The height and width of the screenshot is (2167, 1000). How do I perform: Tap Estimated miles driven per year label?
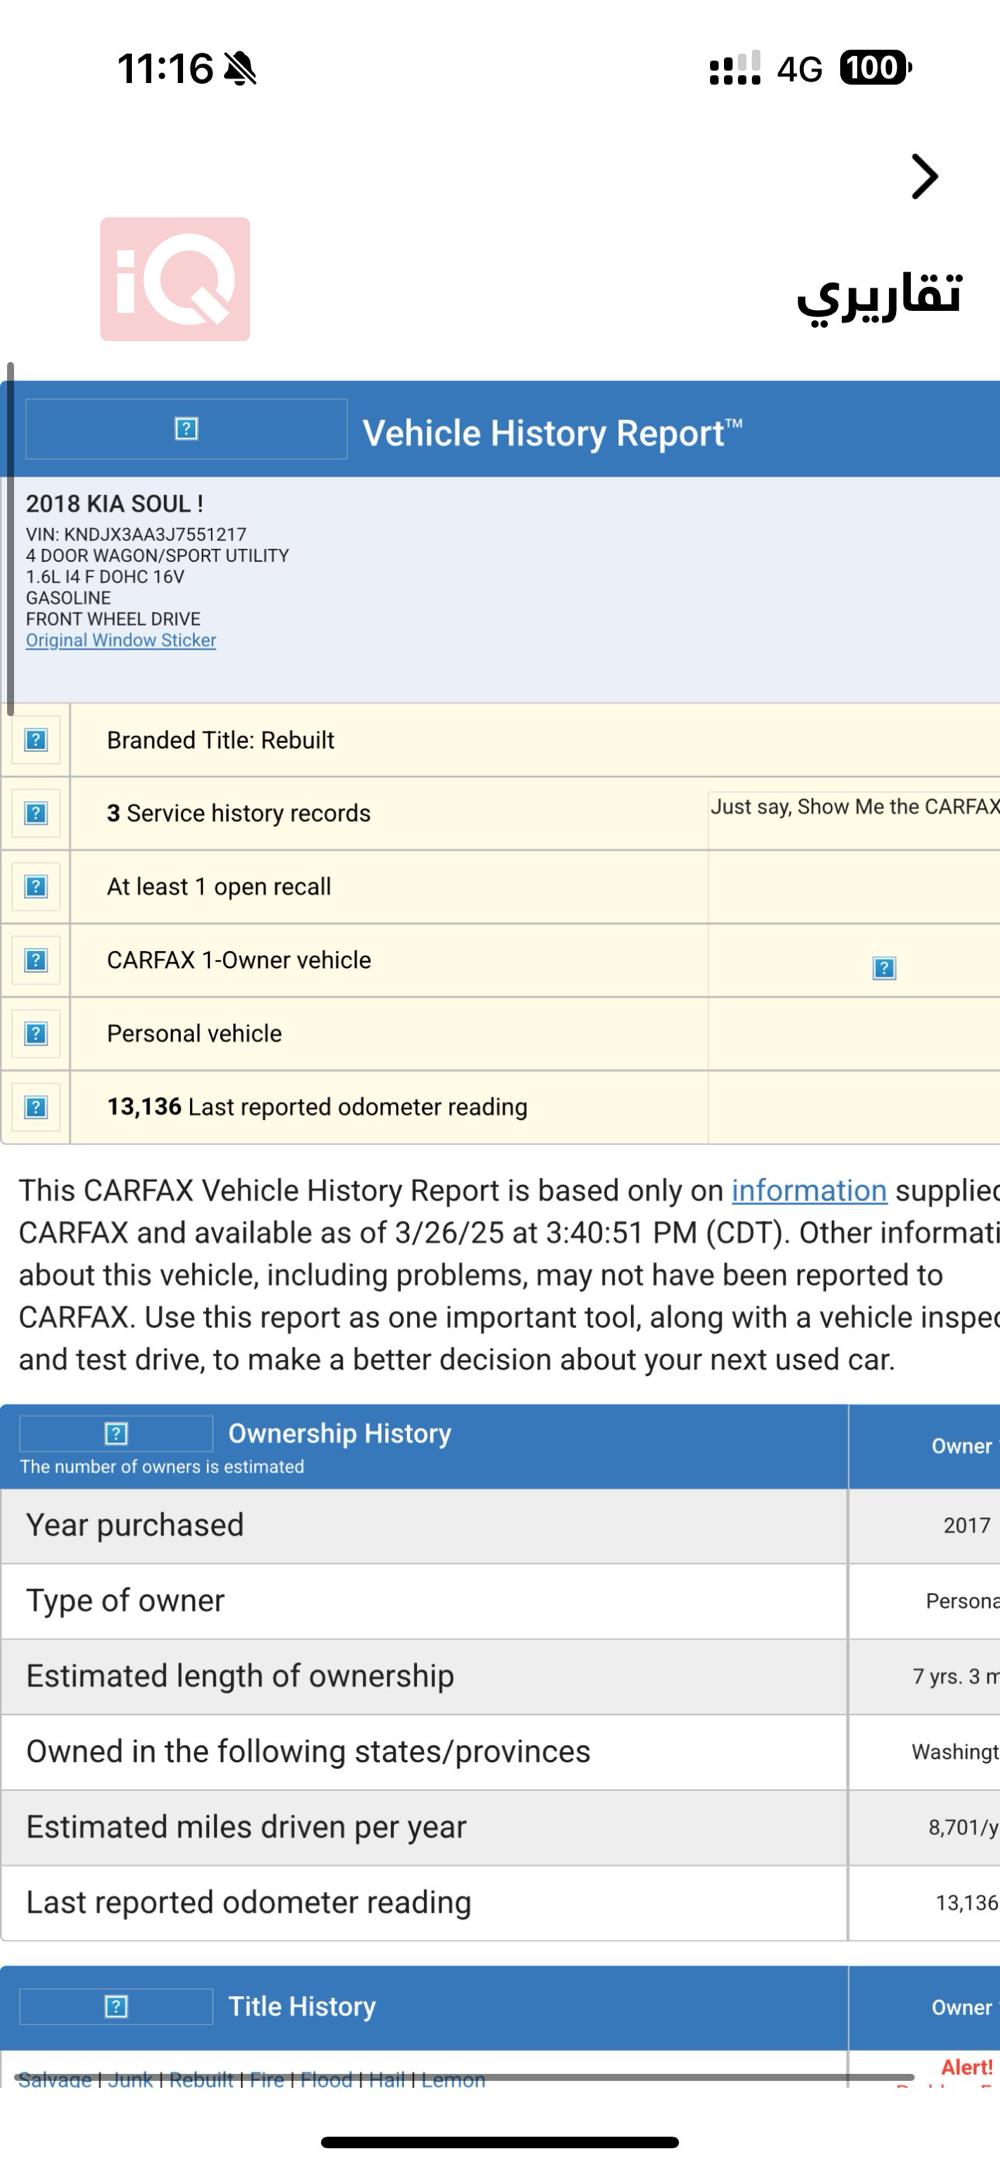(246, 1827)
